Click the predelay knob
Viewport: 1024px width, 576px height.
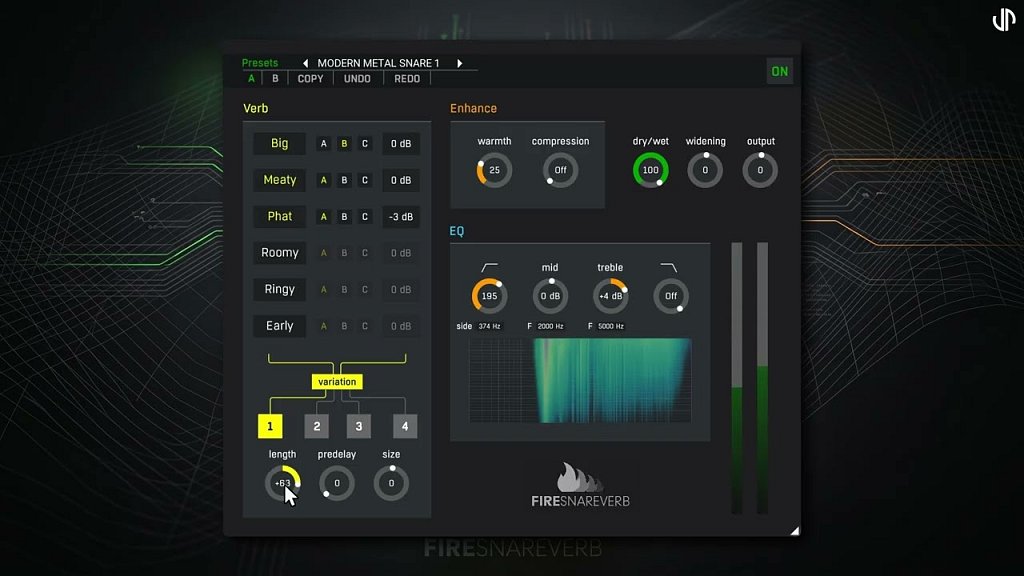point(337,483)
